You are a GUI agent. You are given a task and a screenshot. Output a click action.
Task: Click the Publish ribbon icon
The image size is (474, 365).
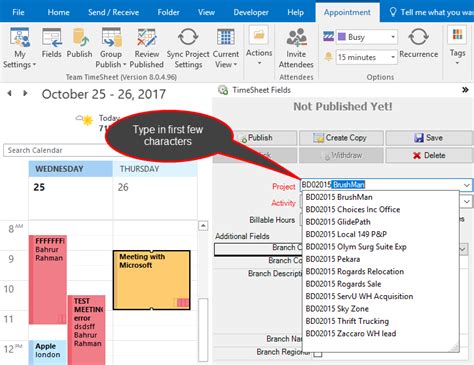[x=79, y=43]
